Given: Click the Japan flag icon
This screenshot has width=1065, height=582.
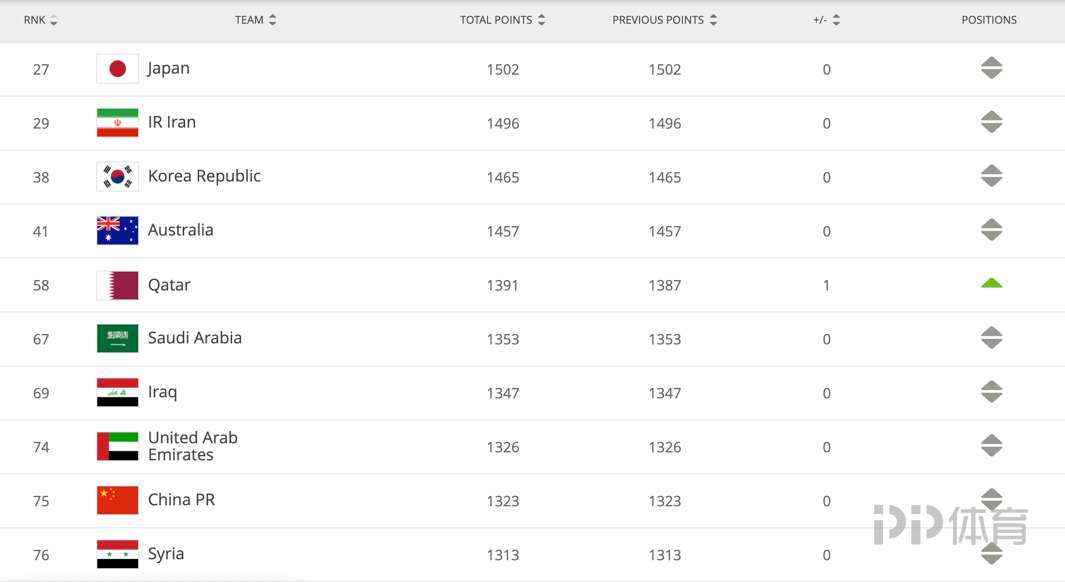Looking at the screenshot, I should coord(118,69).
